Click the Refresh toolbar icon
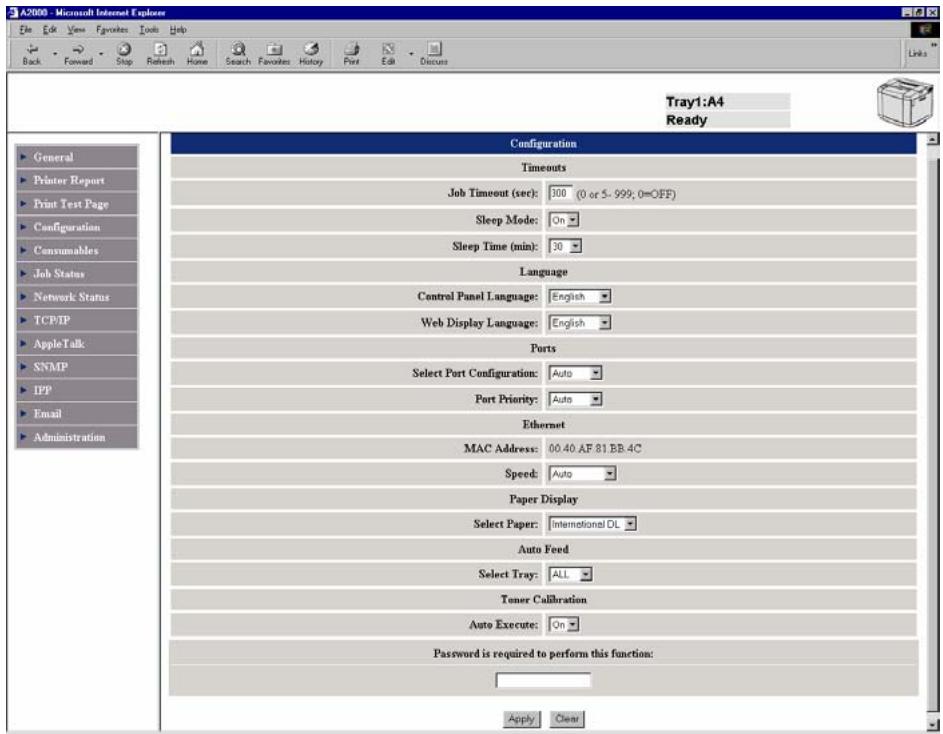The image size is (943, 734). [x=161, y=54]
